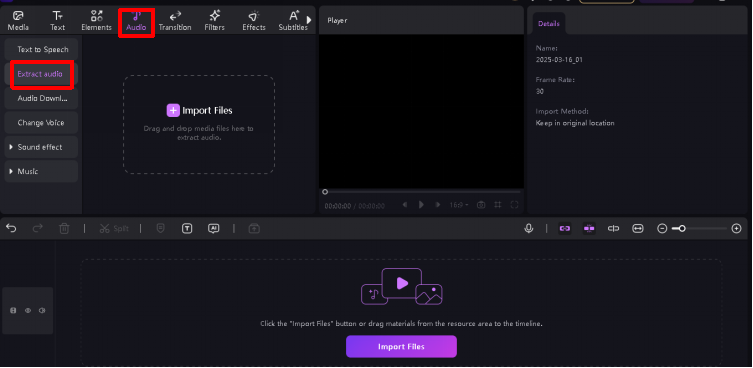This screenshot has height=368, width=753.
Task: Enter fullscreen preview mode
Action: point(514,205)
